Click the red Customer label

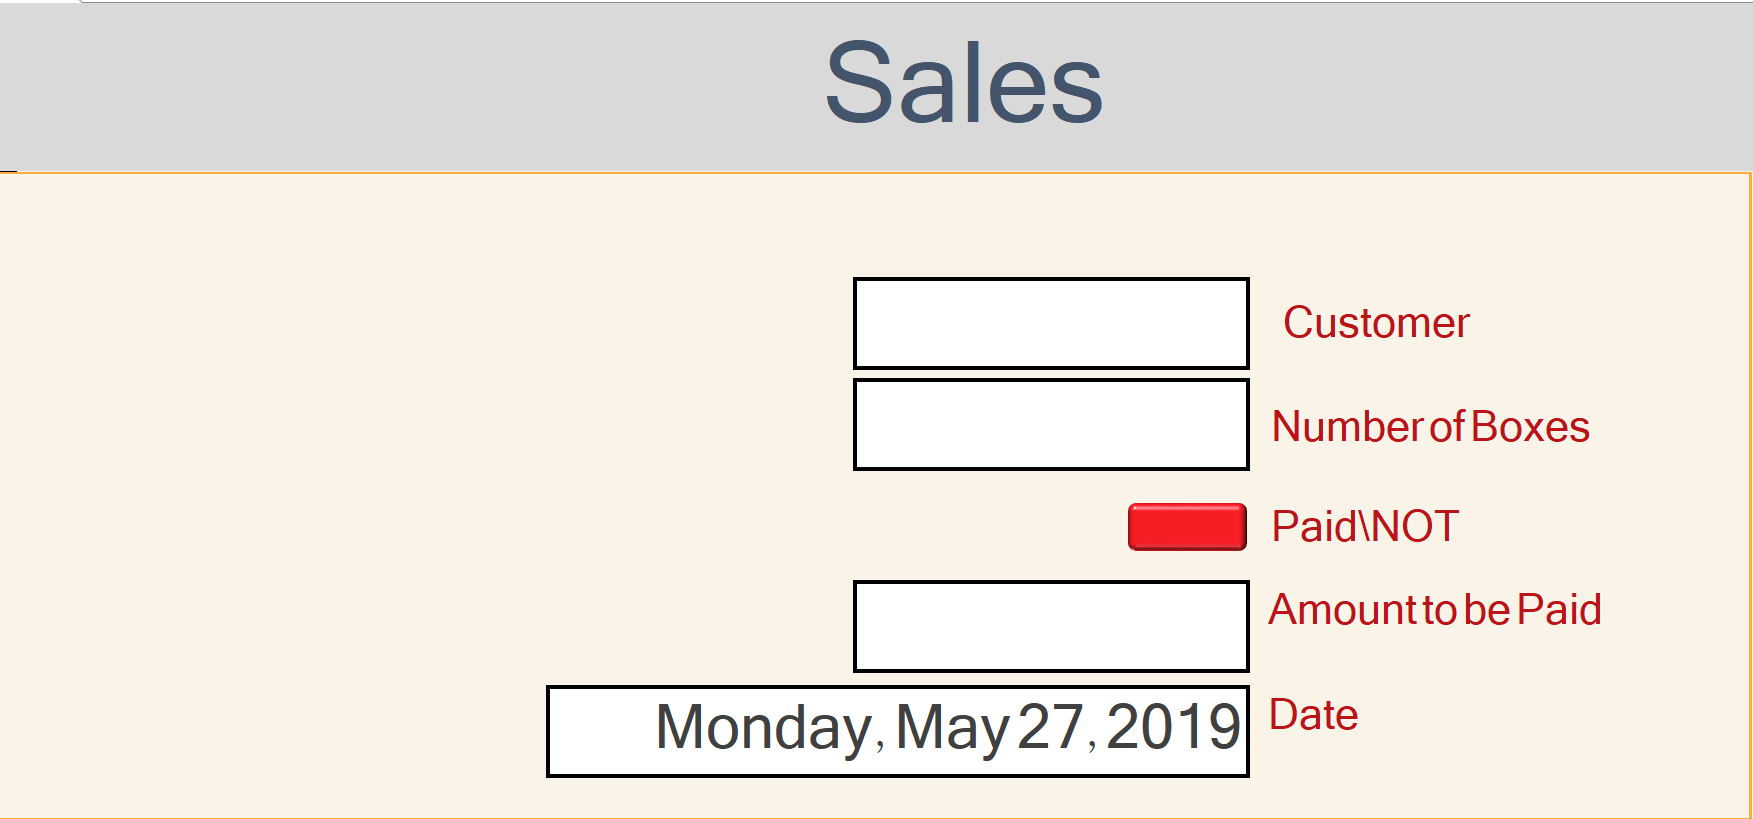[1376, 323]
